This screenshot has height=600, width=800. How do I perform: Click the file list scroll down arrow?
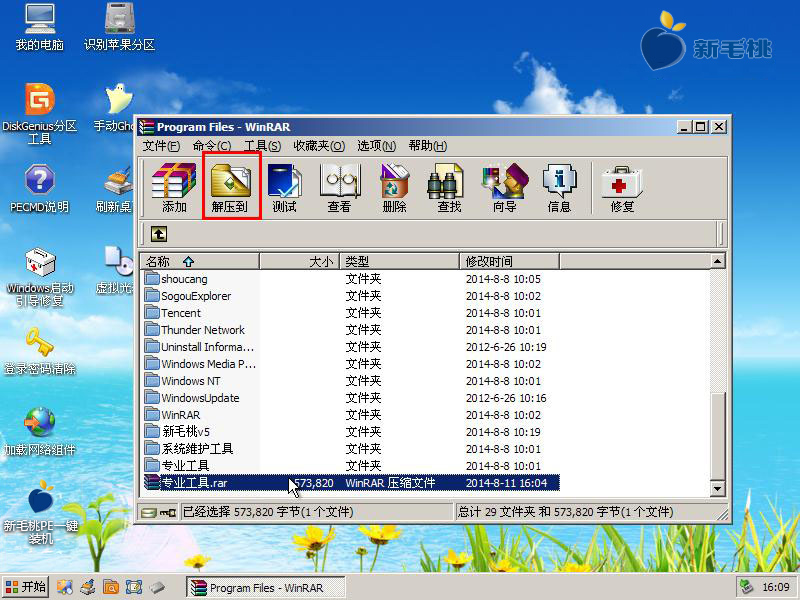[x=717, y=489]
